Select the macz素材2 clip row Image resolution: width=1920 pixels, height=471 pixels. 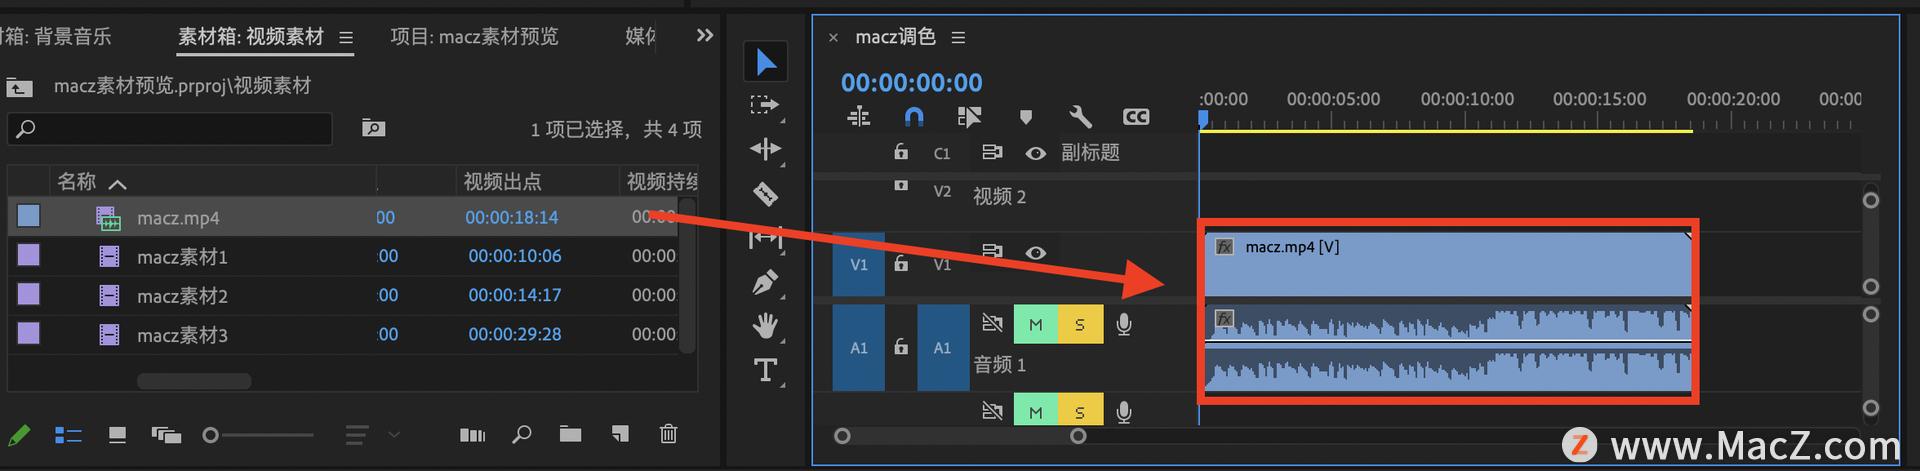click(343, 295)
